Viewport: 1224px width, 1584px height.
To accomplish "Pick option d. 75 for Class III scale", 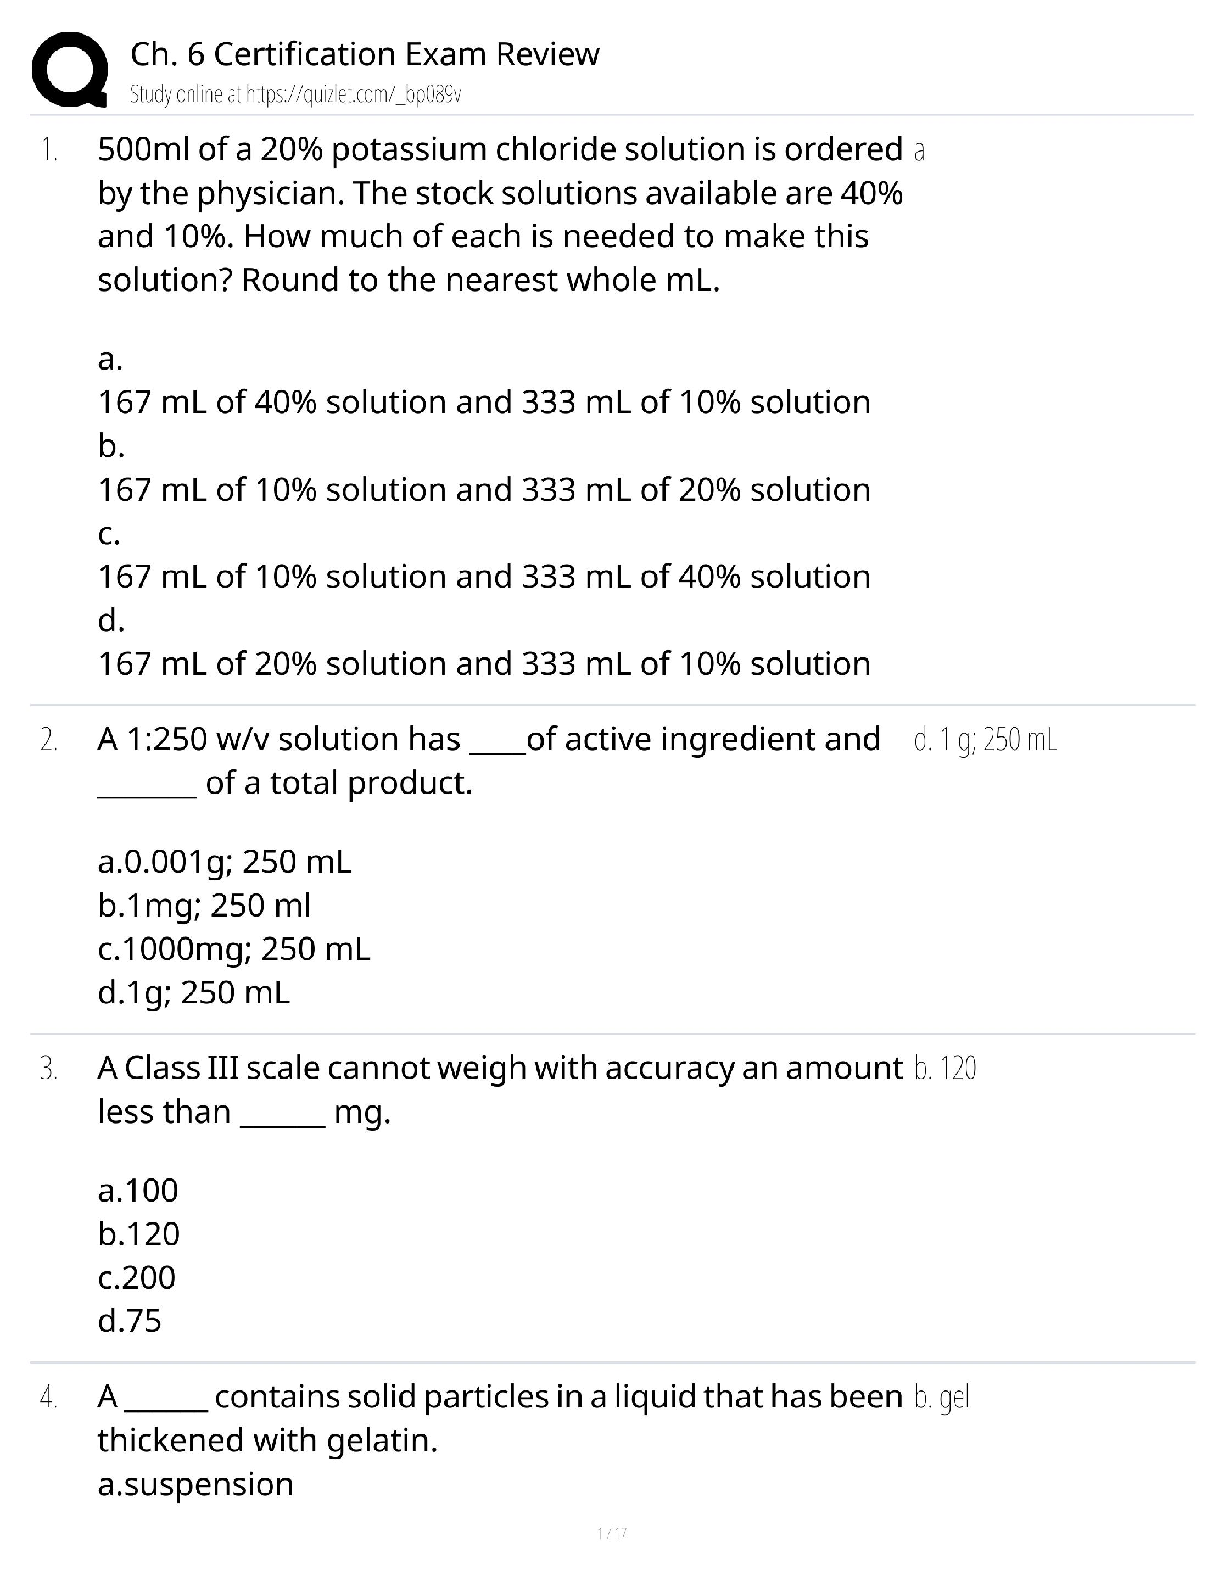I will click(x=129, y=1321).
